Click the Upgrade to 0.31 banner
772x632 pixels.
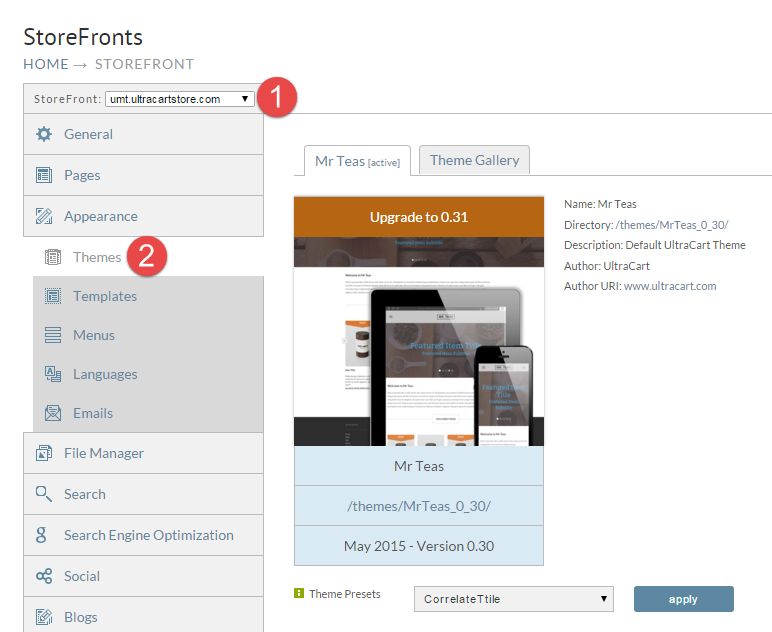419,217
